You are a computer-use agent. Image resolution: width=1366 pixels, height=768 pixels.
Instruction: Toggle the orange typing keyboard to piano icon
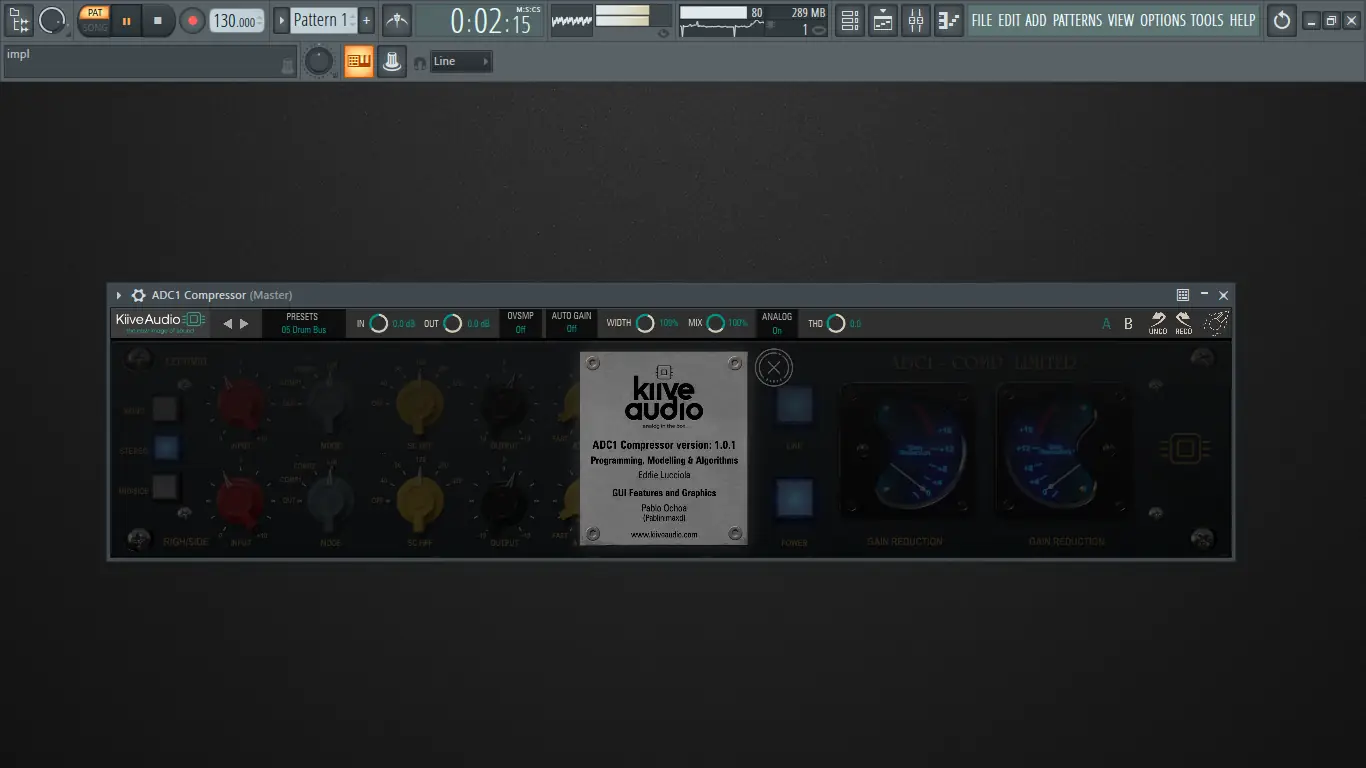coord(359,61)
